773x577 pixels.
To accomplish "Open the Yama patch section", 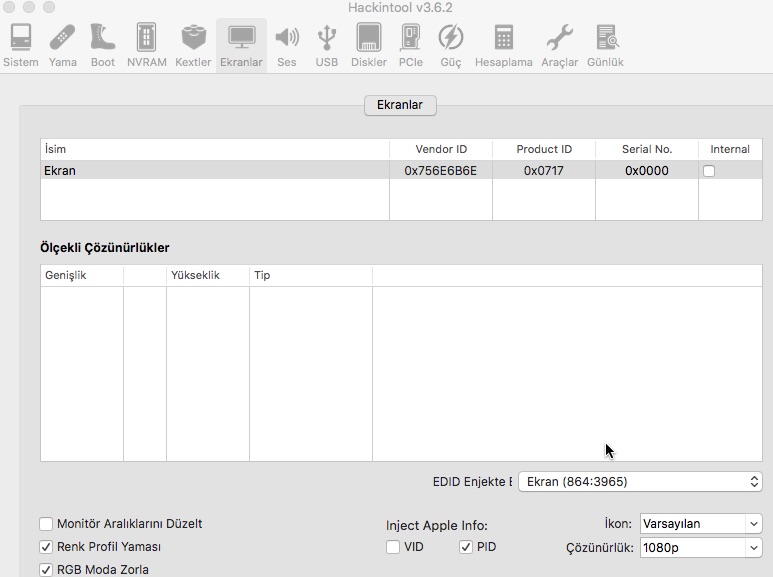I will (x=63, y=46).
